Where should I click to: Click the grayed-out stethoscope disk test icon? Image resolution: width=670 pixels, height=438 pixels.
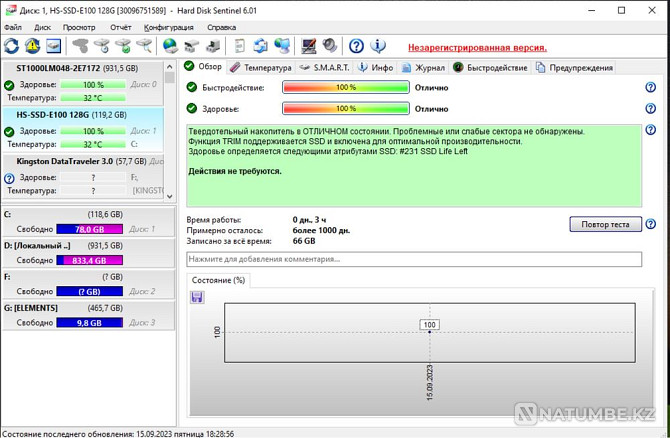click(80, 46)
